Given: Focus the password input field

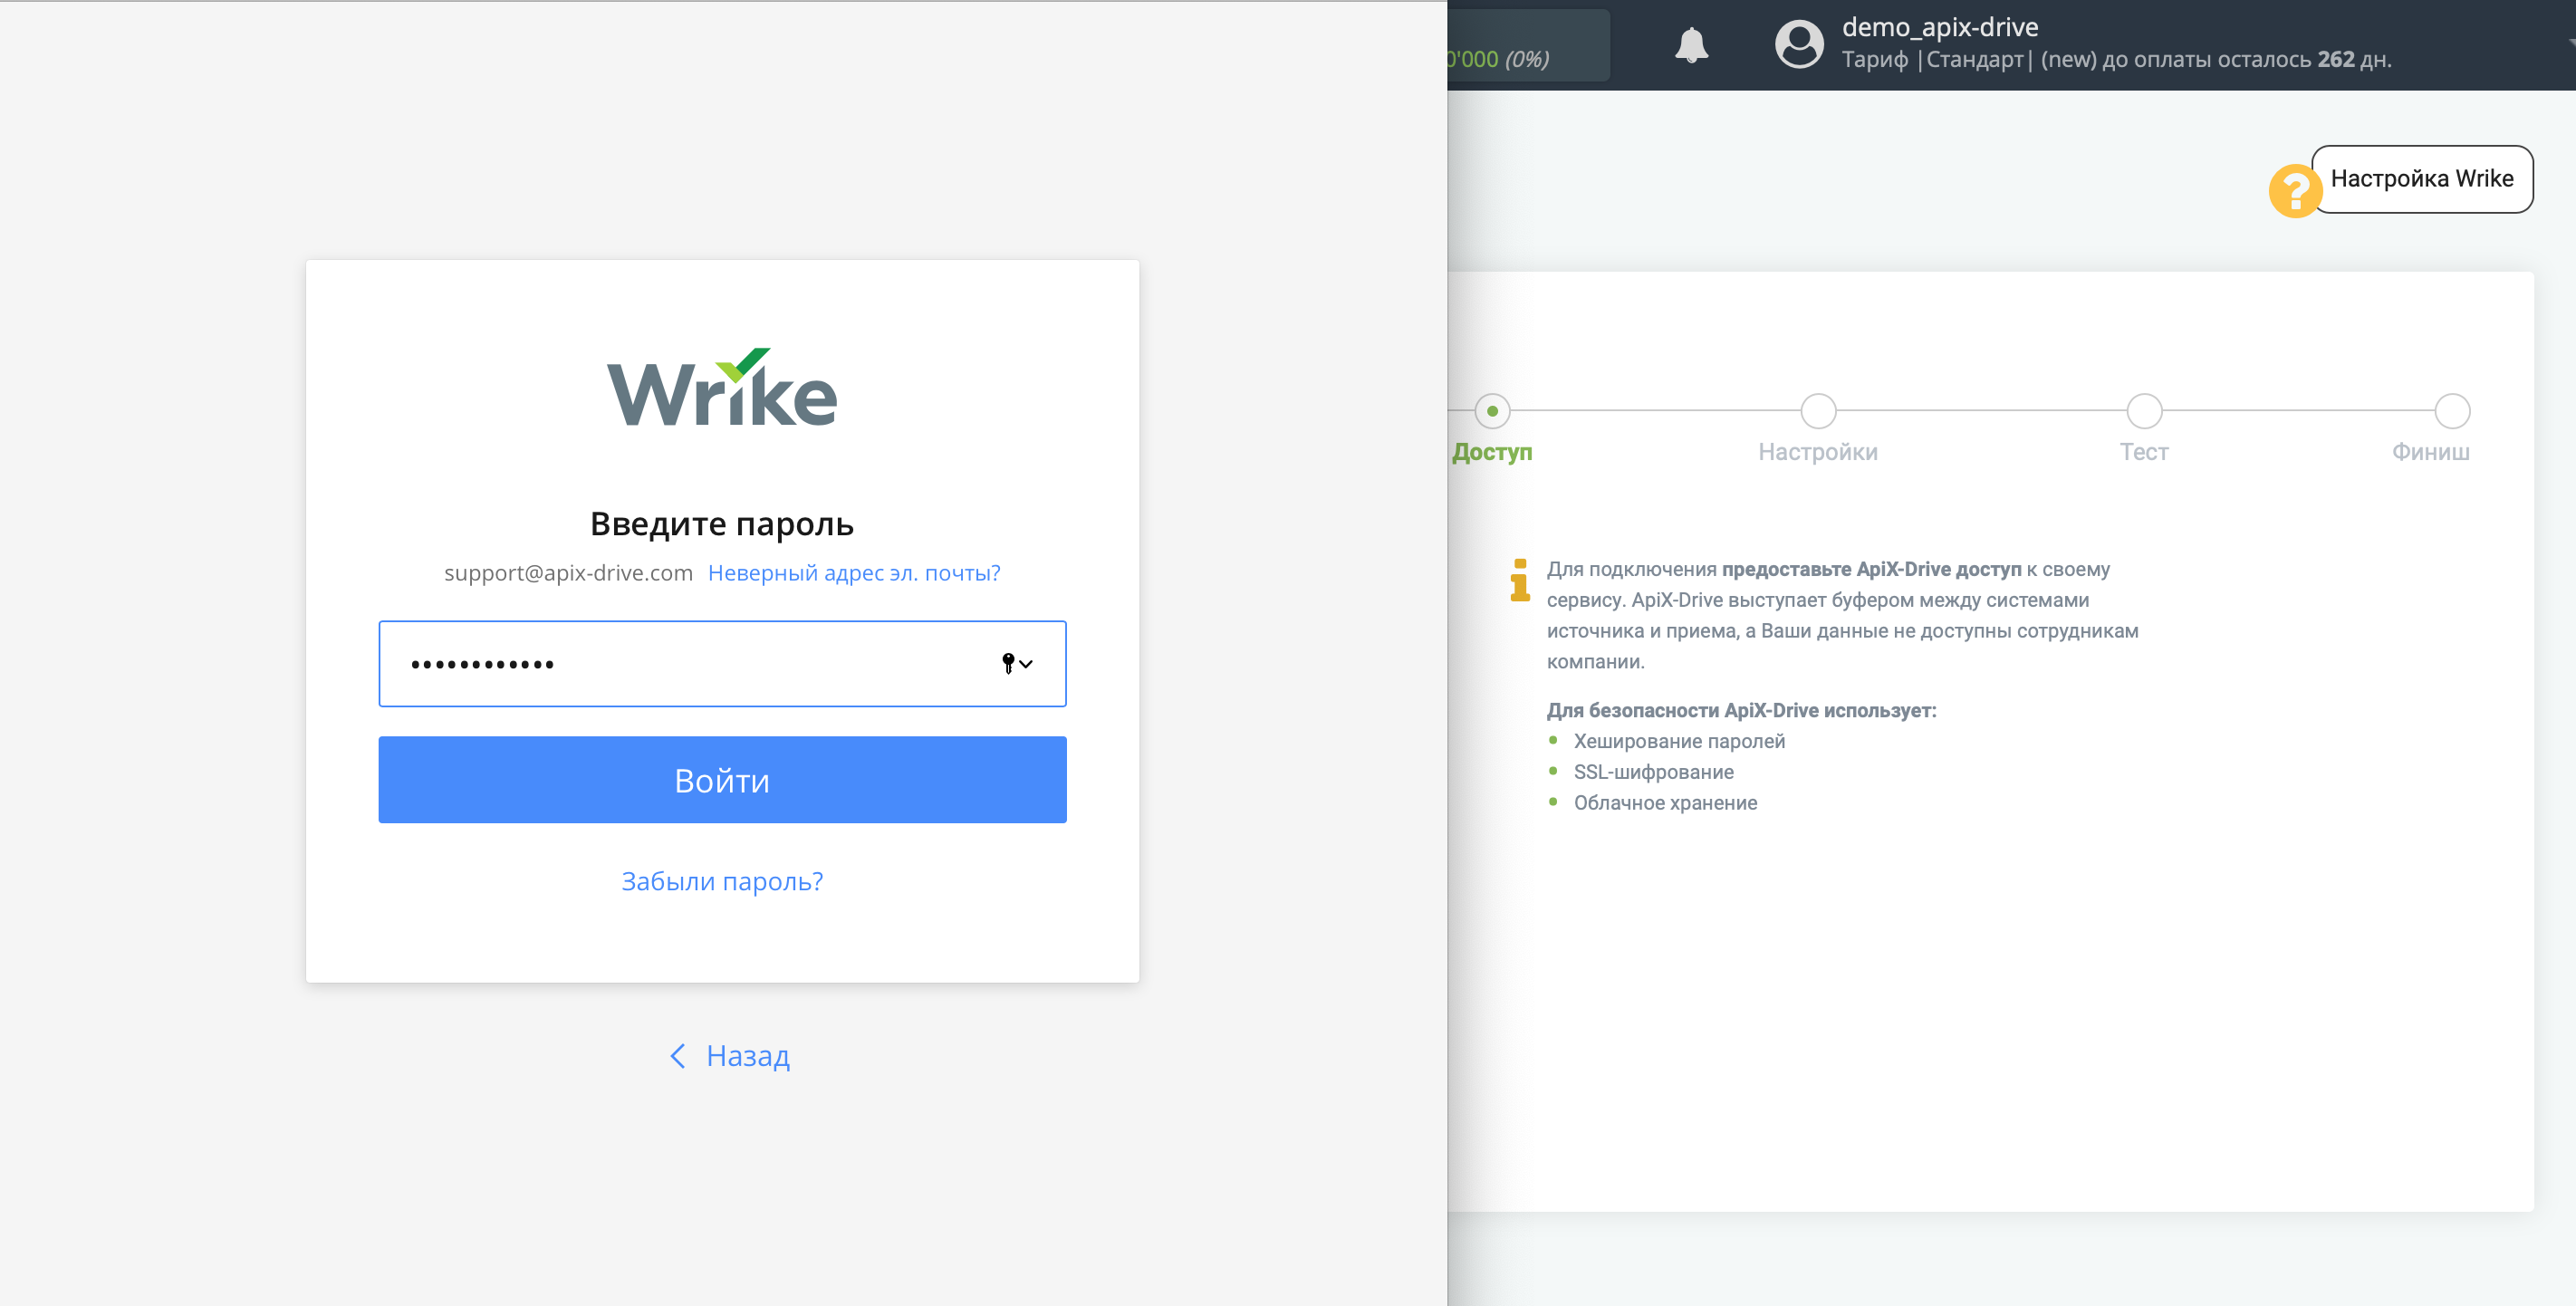Looking at the screenshot, I should 722,664.
